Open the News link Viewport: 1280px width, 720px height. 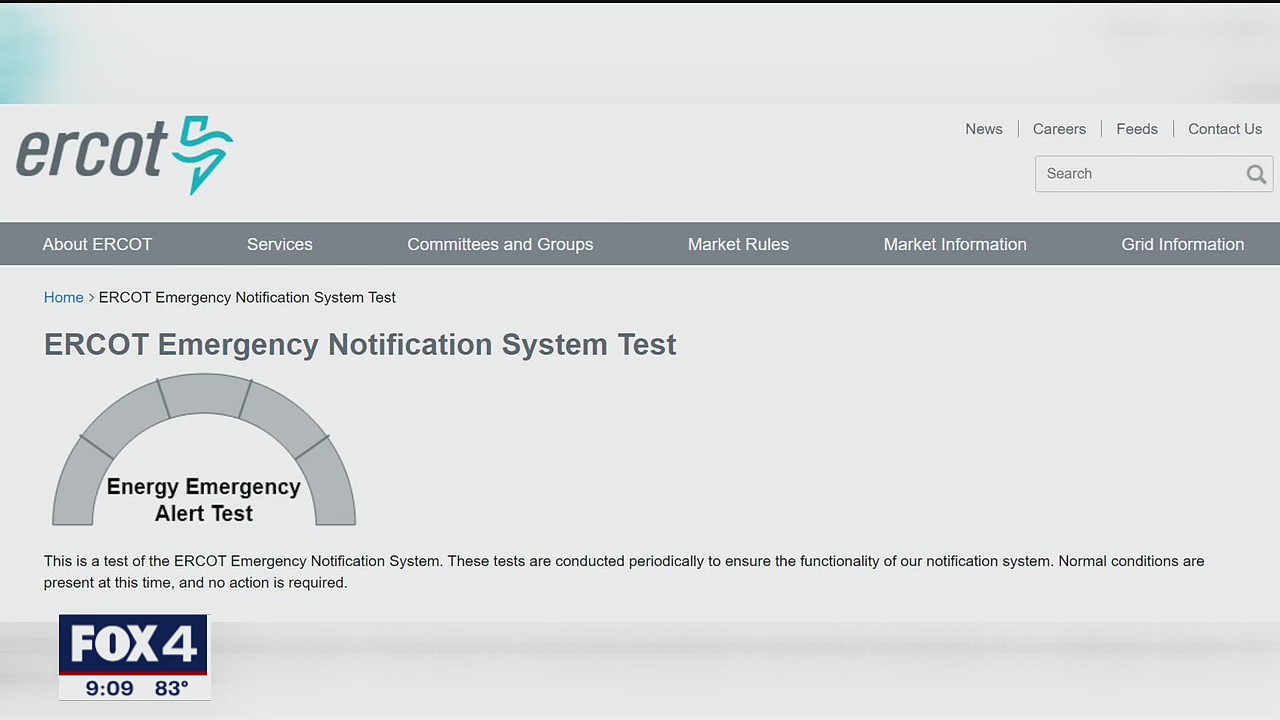point(984,129)
